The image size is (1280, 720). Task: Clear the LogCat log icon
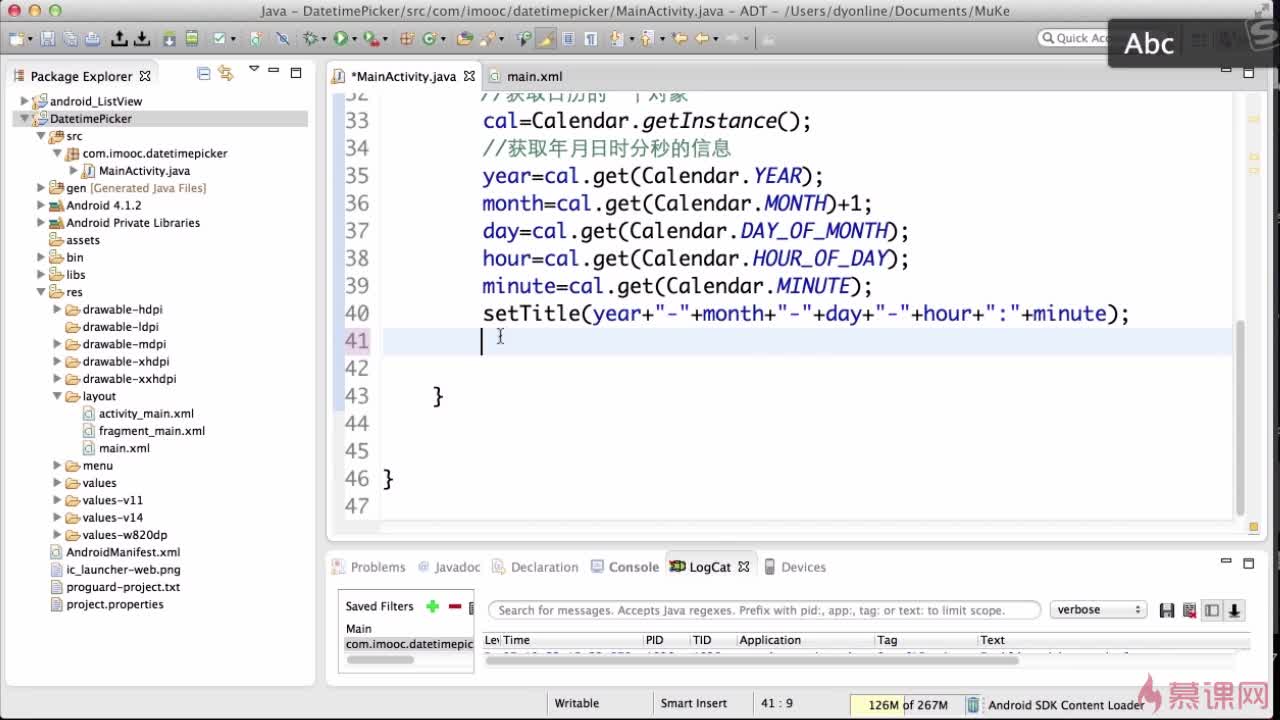click(x=1189, y=610)
